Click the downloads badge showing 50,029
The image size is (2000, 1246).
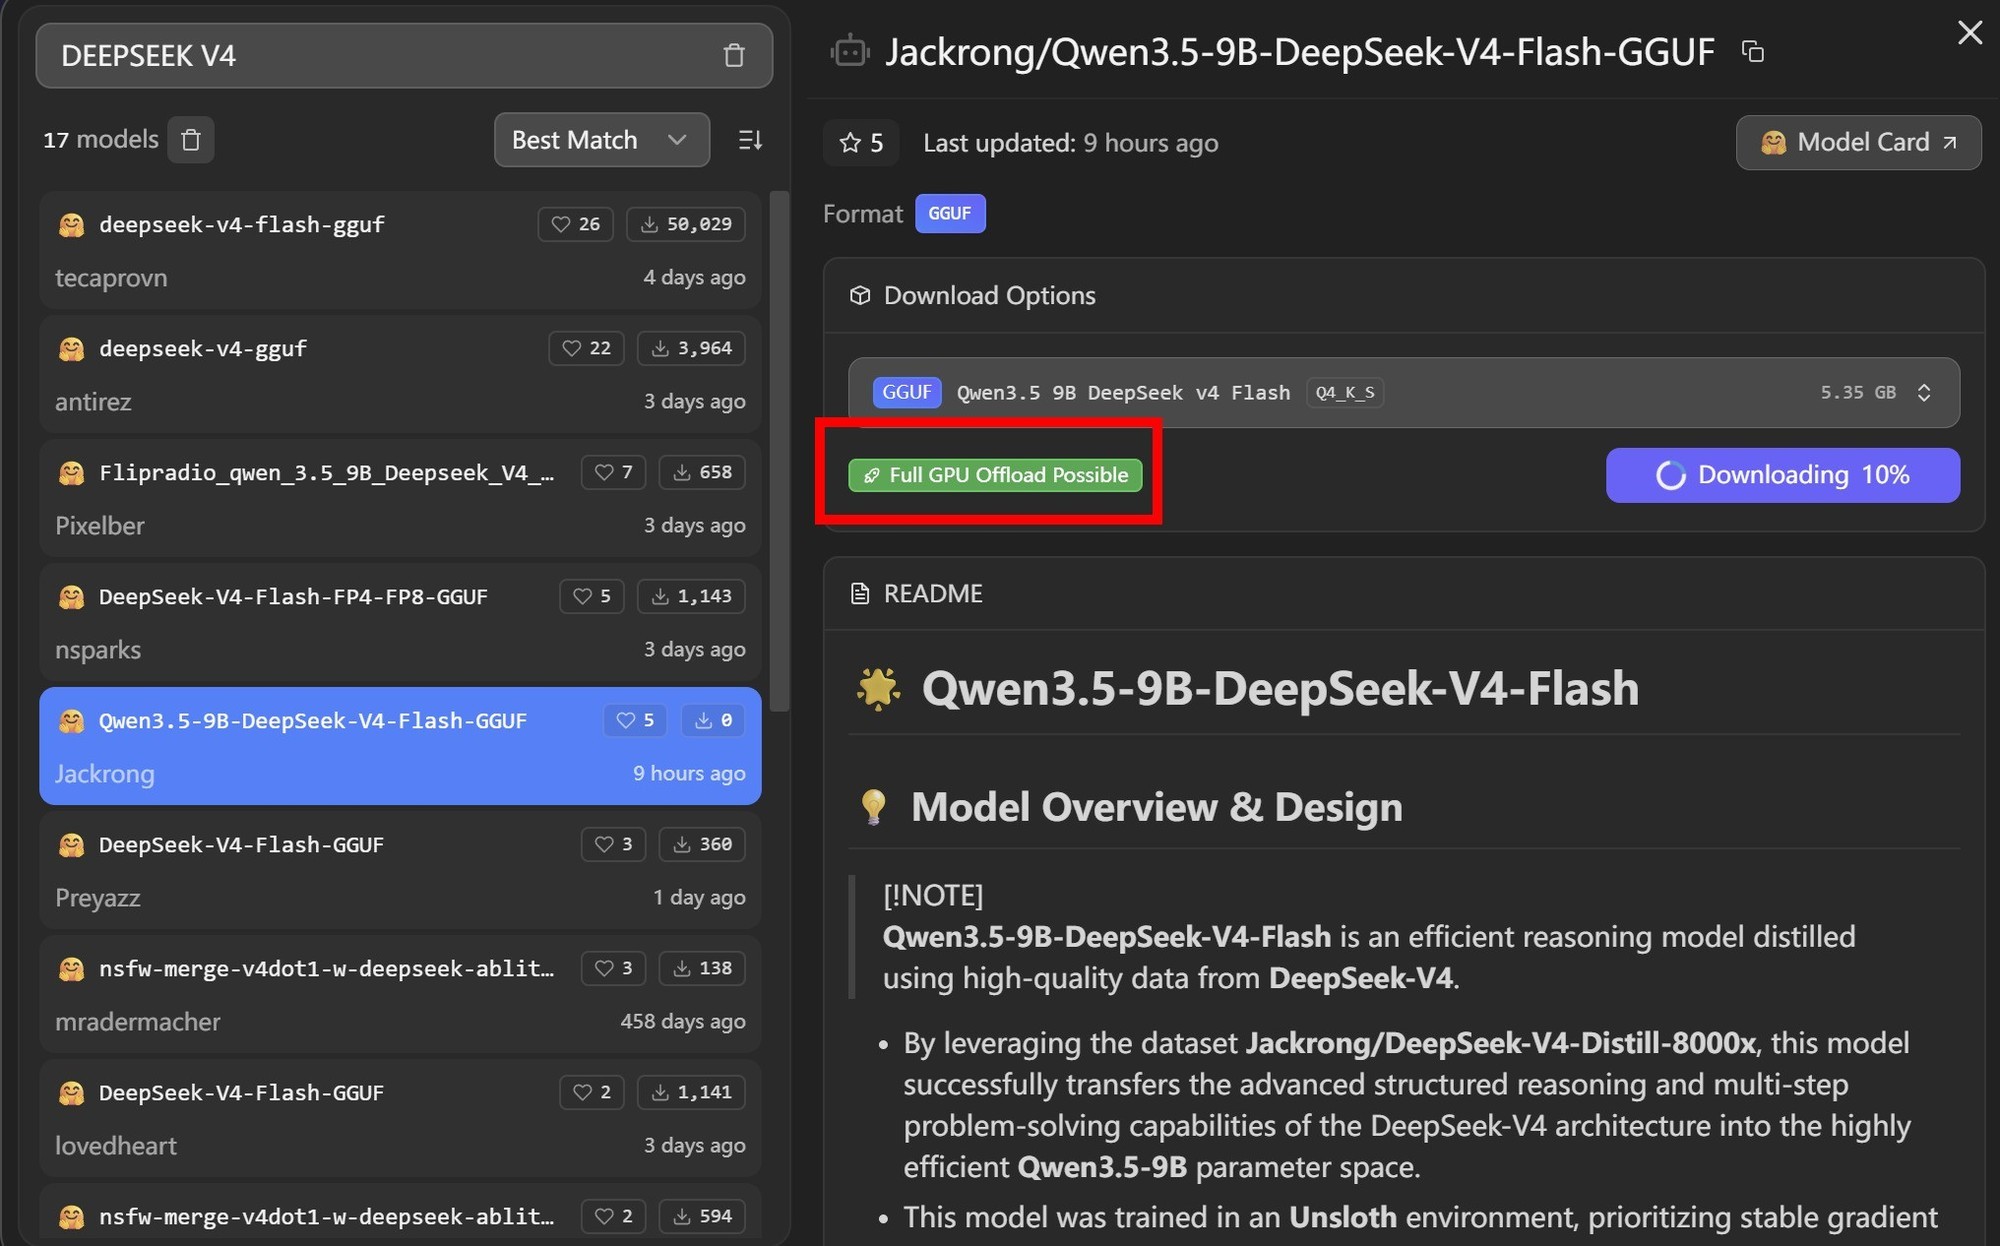pos(686,224)
